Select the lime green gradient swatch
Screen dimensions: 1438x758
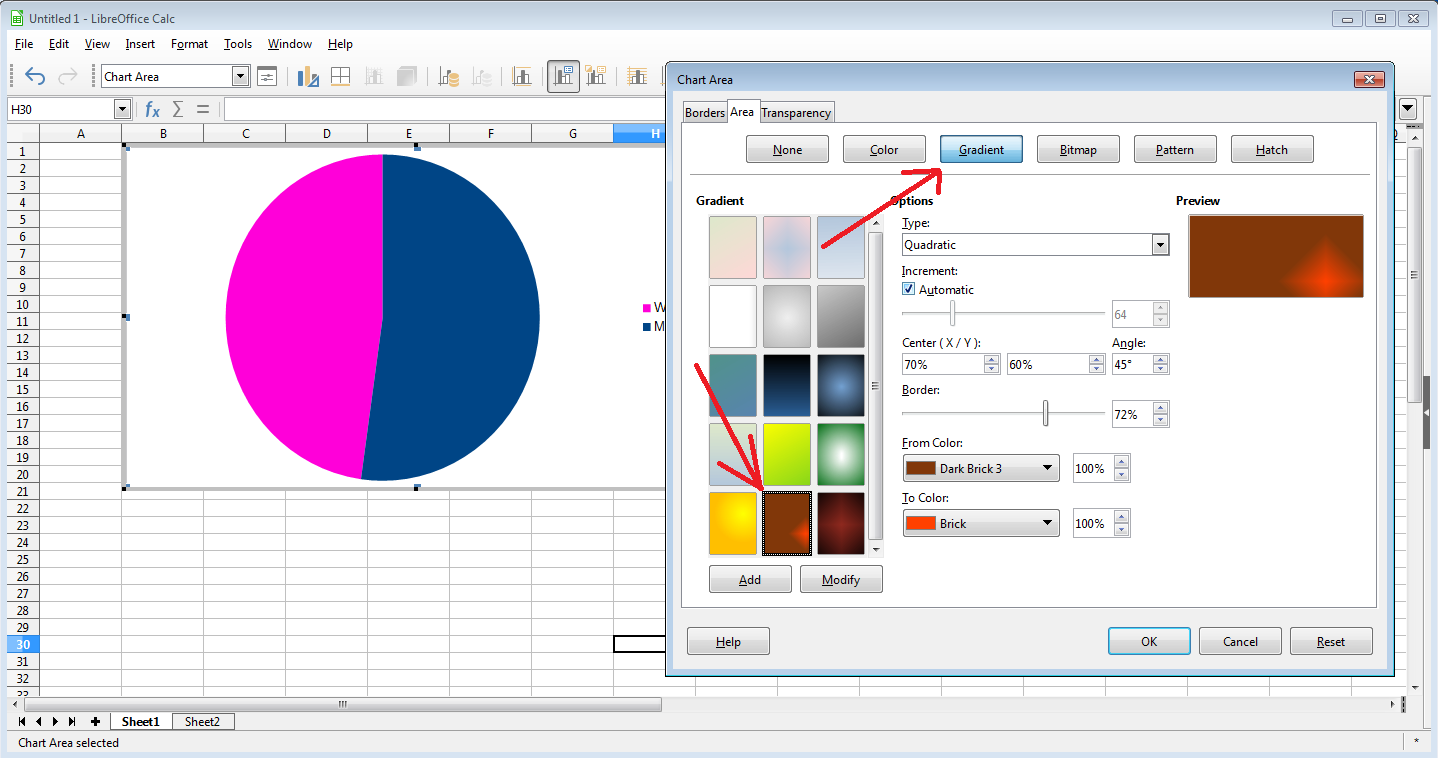(x=787, y=454)
